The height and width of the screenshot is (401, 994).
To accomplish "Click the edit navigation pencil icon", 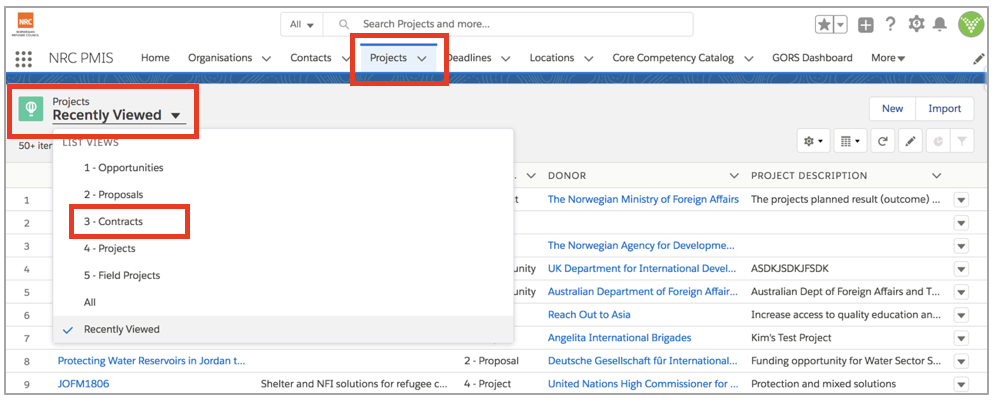I will point(979,58).
